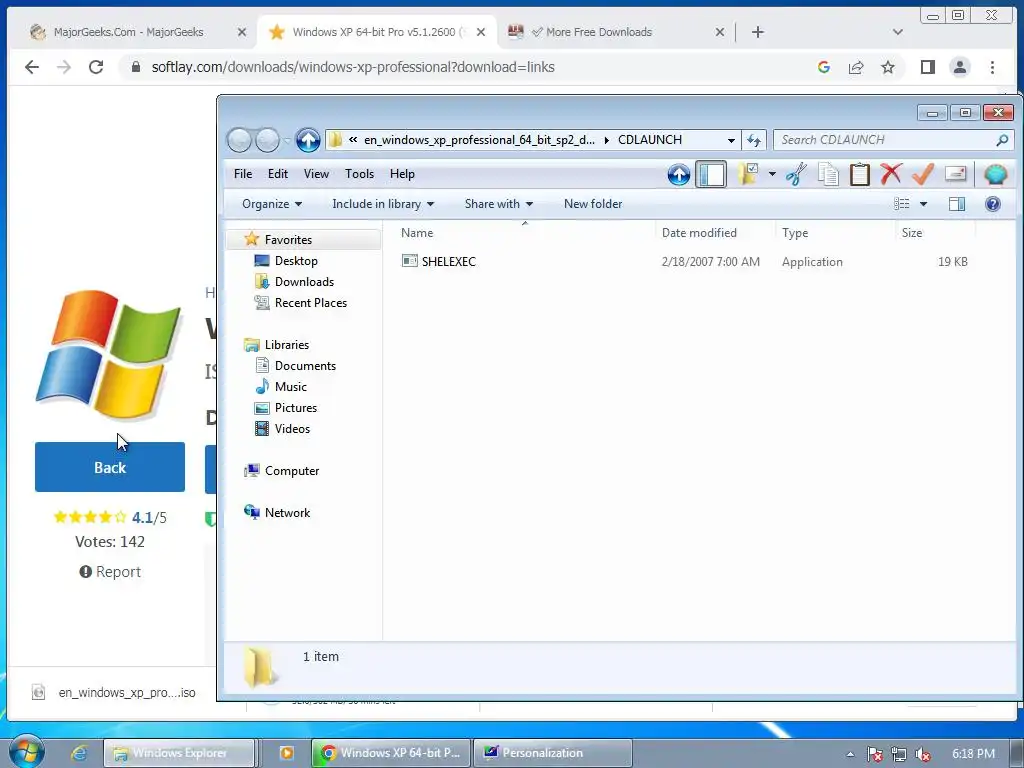Select Pictures library

296,408
